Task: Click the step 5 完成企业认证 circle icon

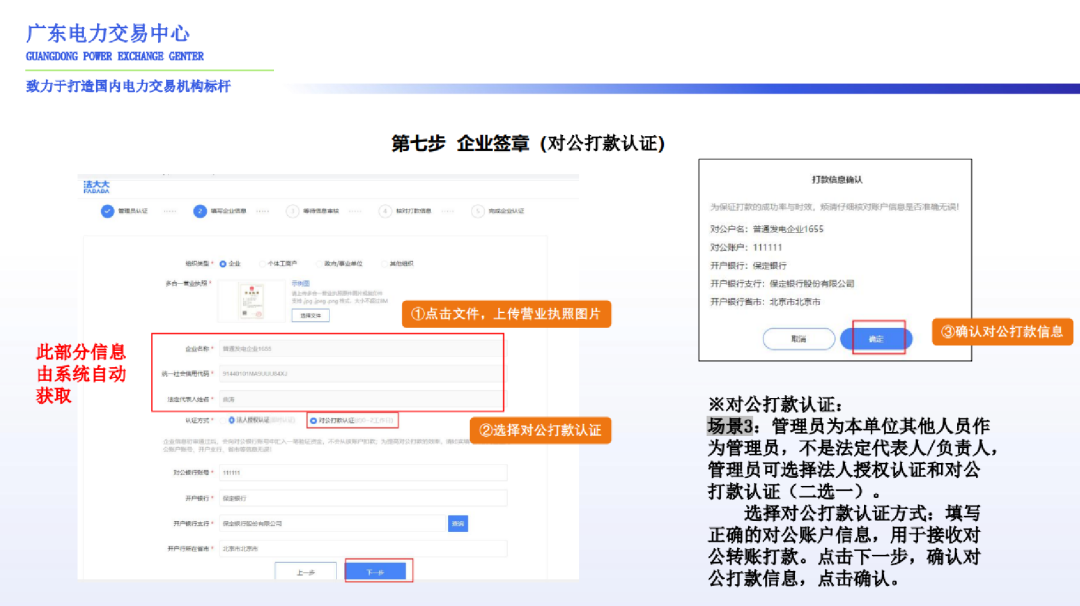Action: (x=476, y=211)
